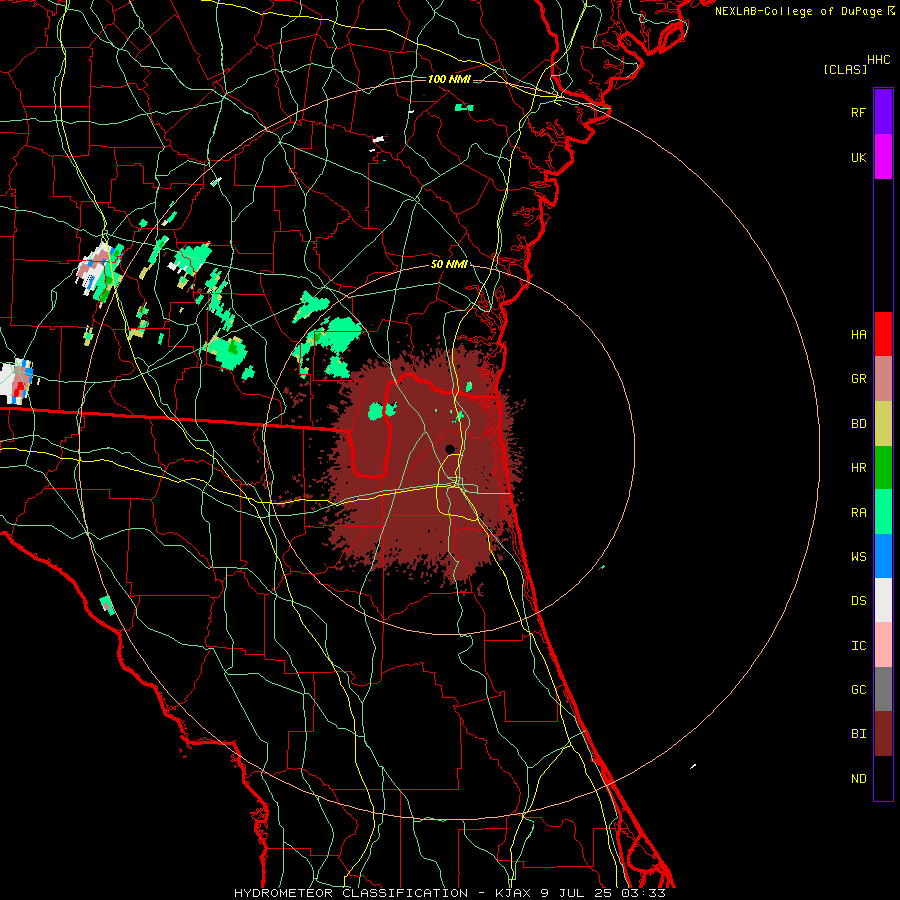Click the WS legend label

858,556
